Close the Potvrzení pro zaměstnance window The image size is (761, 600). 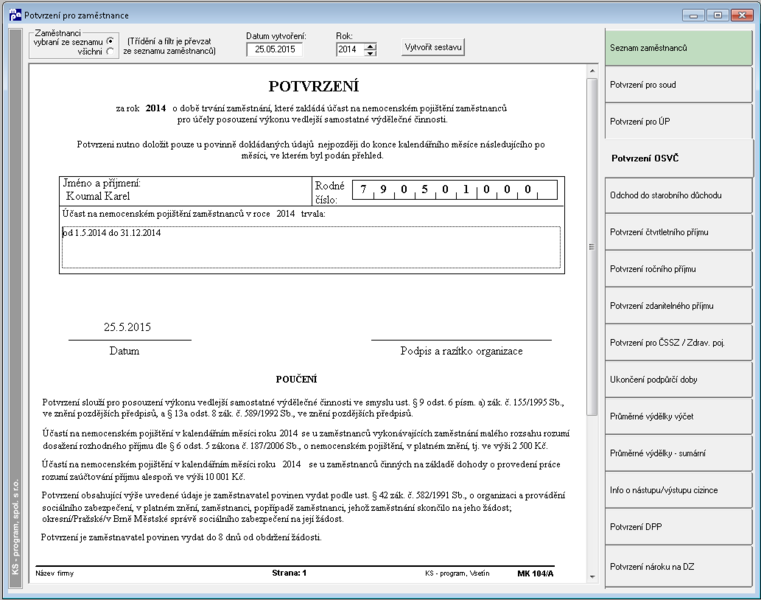tap(742, 16)
